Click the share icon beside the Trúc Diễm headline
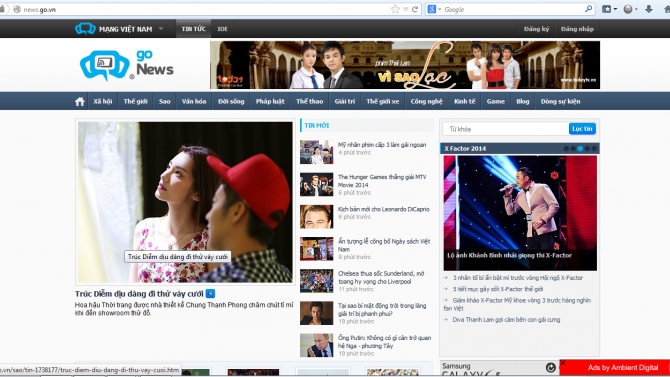The image size is (670, 377). pos(210,294)
